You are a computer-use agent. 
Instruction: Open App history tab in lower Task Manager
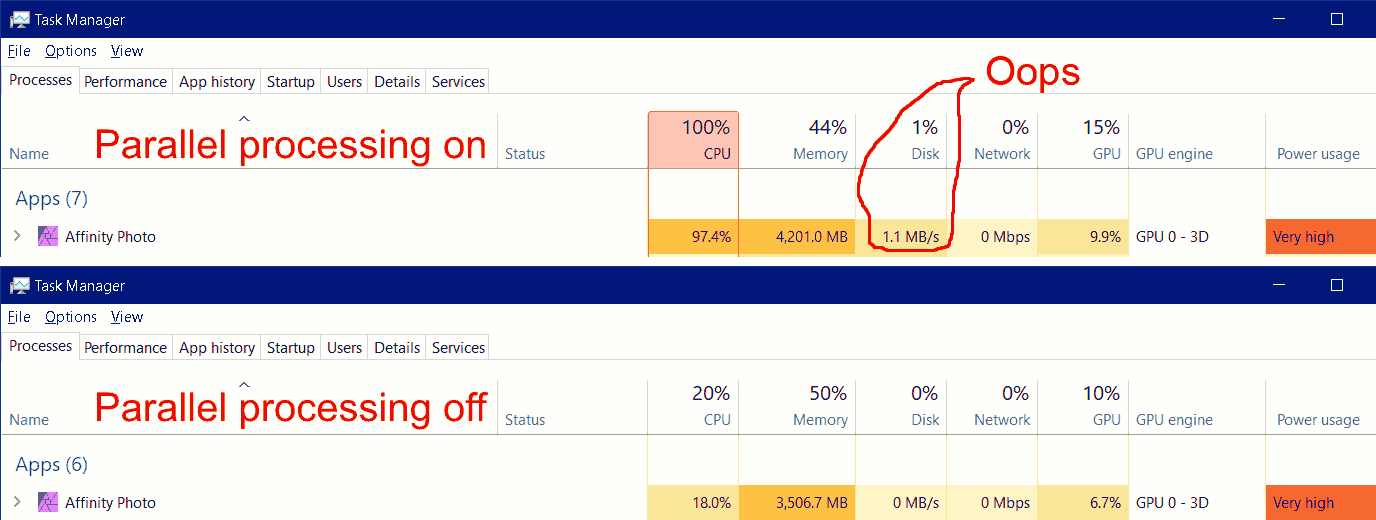[x=217, y=348]
